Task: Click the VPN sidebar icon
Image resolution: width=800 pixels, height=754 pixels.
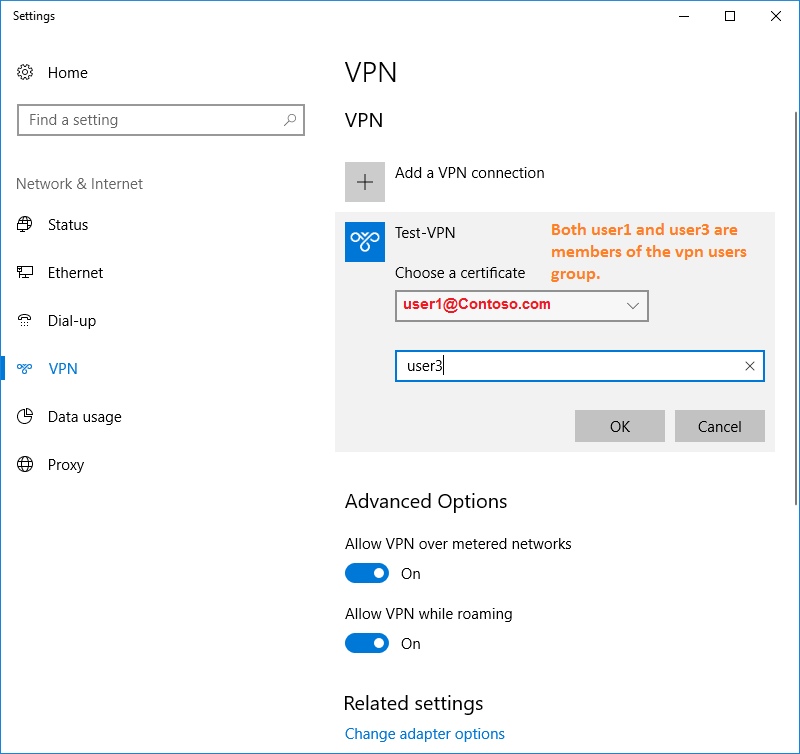Action: 24,368
